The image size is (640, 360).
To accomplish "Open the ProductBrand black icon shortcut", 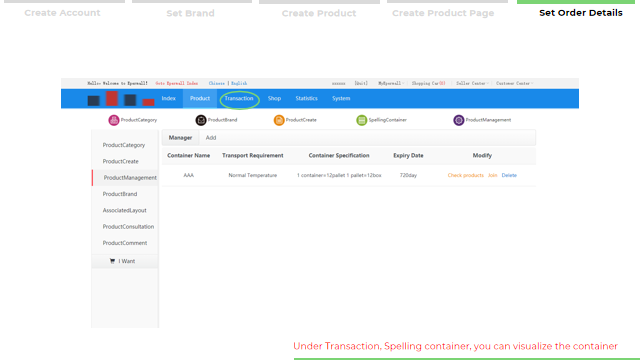I will pyautogui.click(x=200, y=120).
